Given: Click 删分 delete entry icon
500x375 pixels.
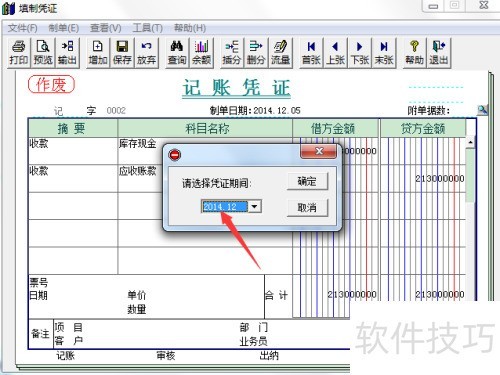Looking at the screenshot, I should [x=256, y=53].
